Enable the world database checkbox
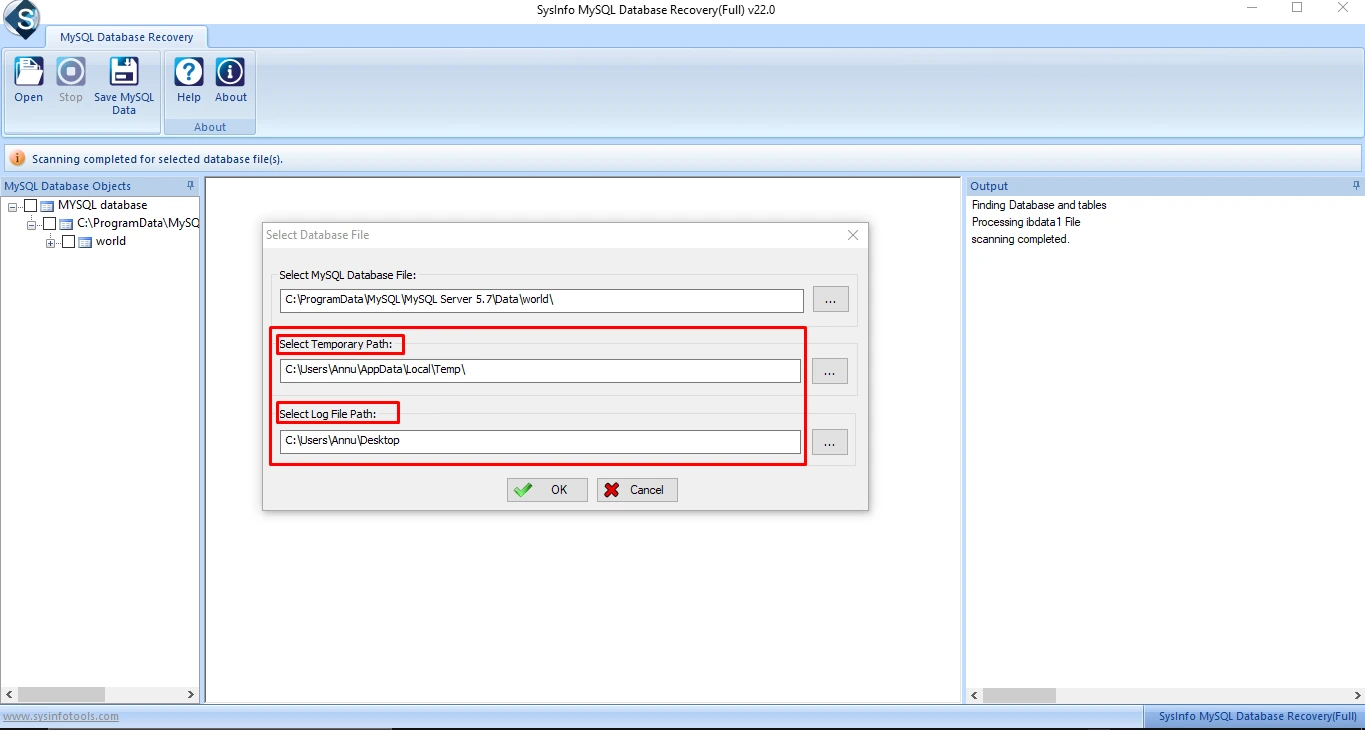The image size is (1365, 730). click(x=69, y=241)
